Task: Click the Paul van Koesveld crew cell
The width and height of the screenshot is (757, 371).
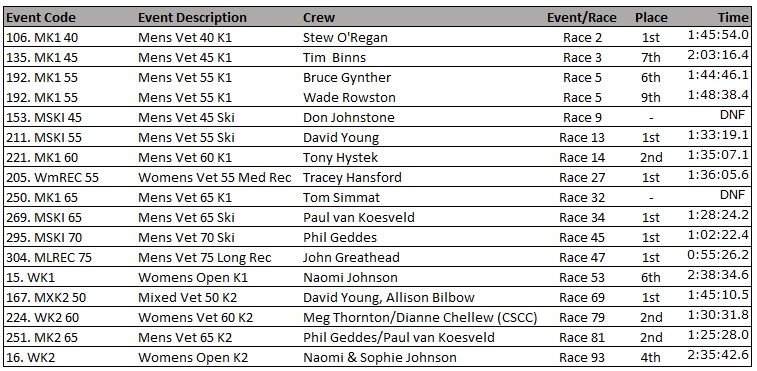Action: tap(358, 217)
